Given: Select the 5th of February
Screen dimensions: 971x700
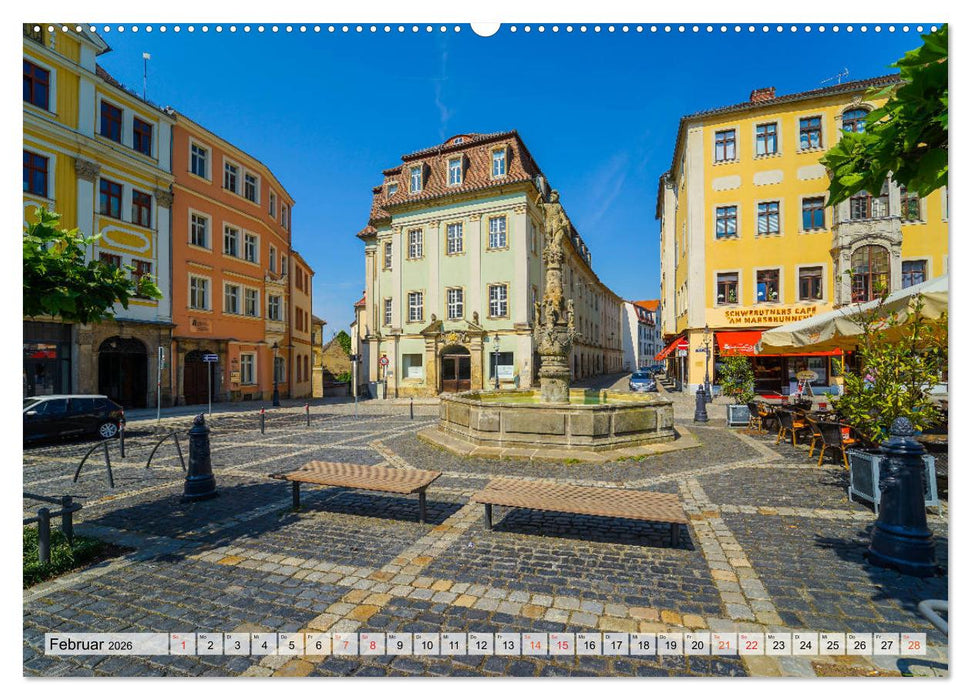Looking at the screenshot, I should point(291,647).
